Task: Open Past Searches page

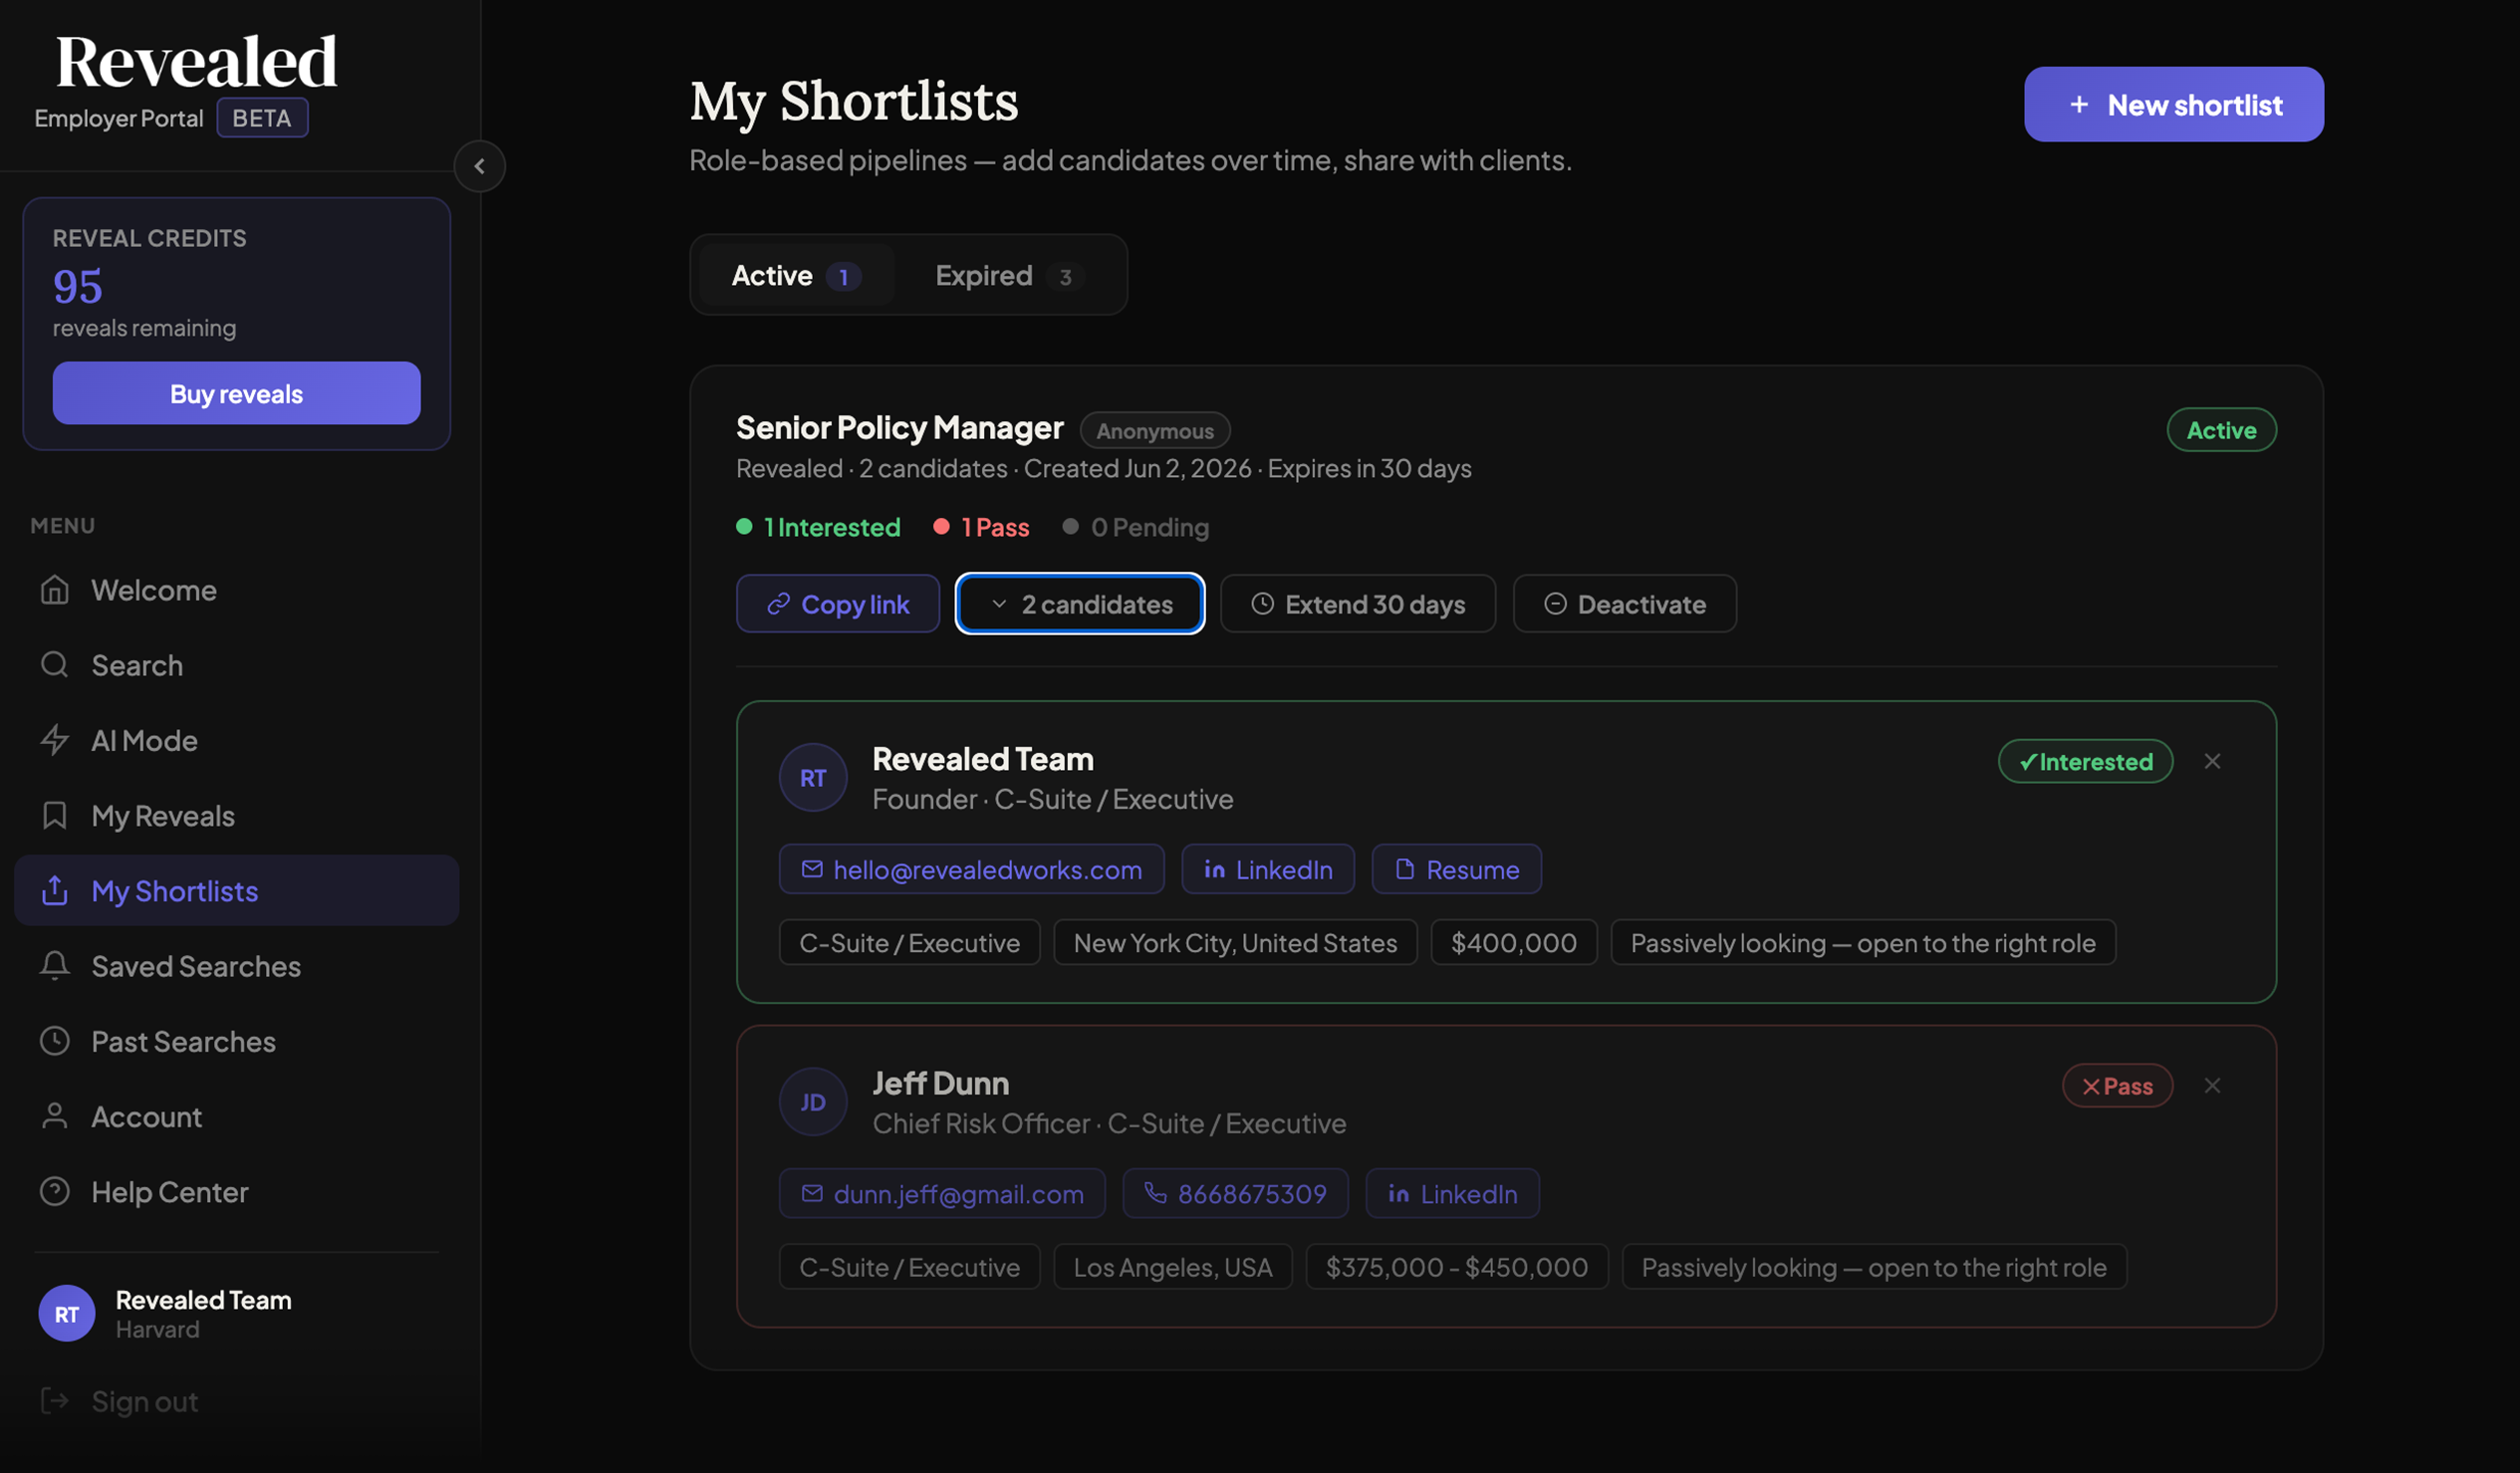Action: 236,1041
